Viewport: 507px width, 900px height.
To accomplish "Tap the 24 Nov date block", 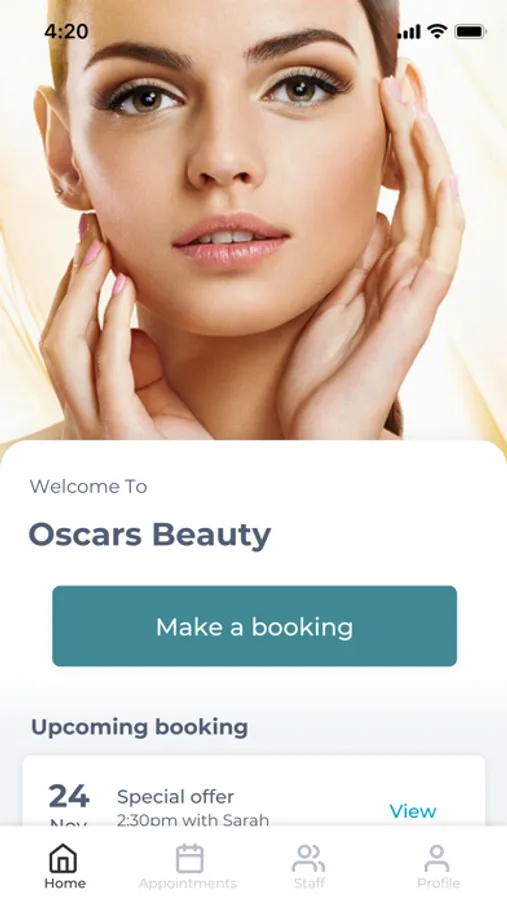I will coord(69,804).
